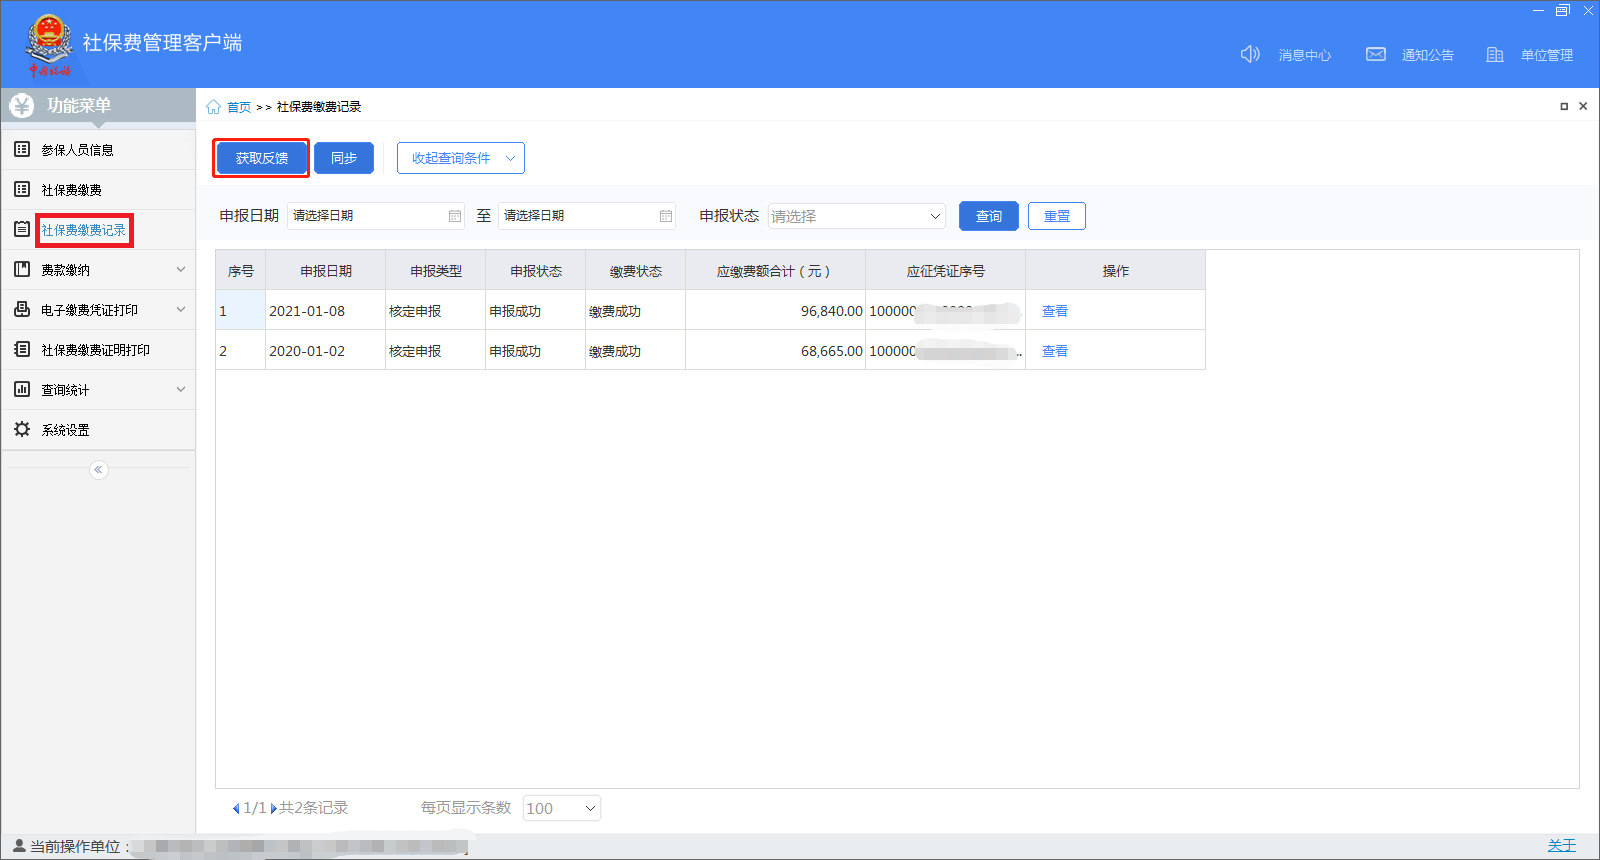
Task: Open 社保费缴费证明打印 menu item
Action: point(95,350)
